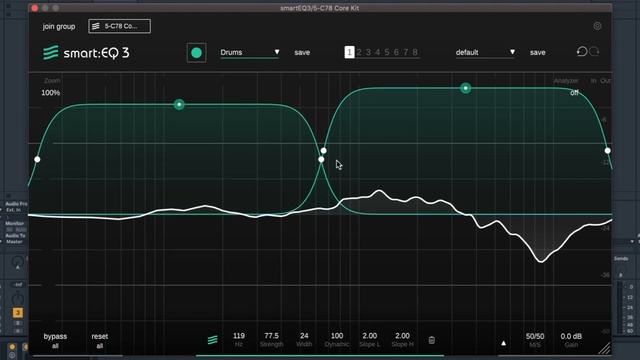The width and height of the screenshot is (640, 360).
Task: Select the 5-C78 Co... group instance box
Action: tap(119, 26)
